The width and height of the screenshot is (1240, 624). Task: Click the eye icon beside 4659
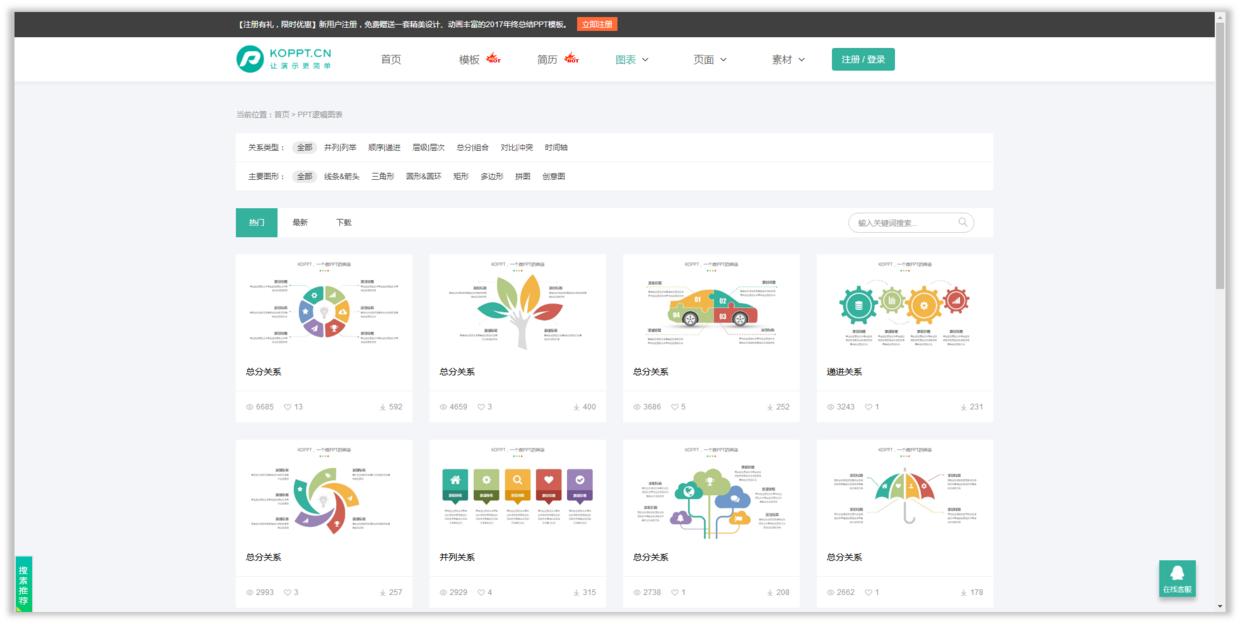(443, 407)
